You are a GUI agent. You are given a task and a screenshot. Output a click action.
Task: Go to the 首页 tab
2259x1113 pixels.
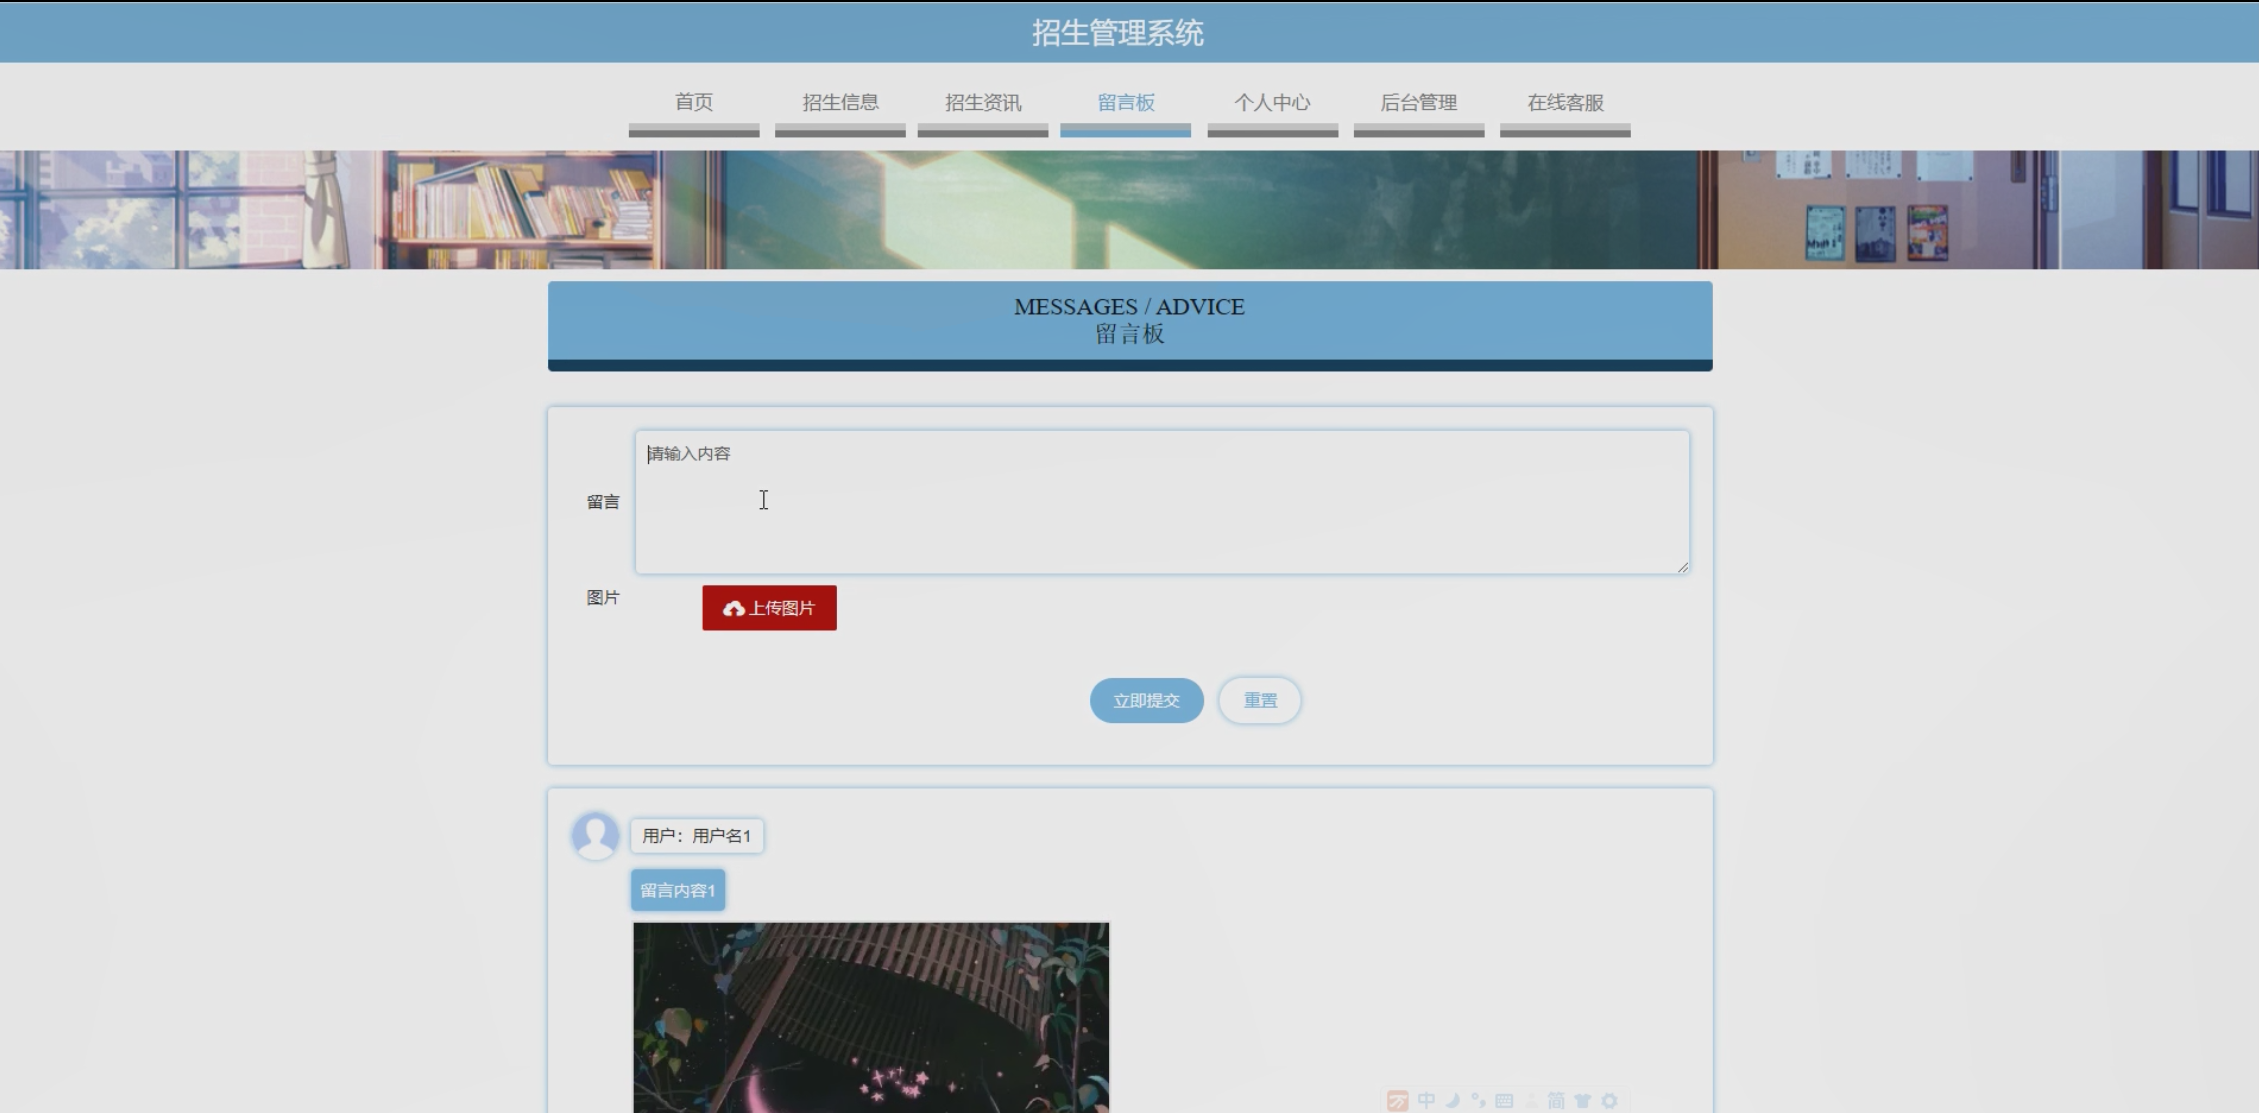(x=694, y=103)
